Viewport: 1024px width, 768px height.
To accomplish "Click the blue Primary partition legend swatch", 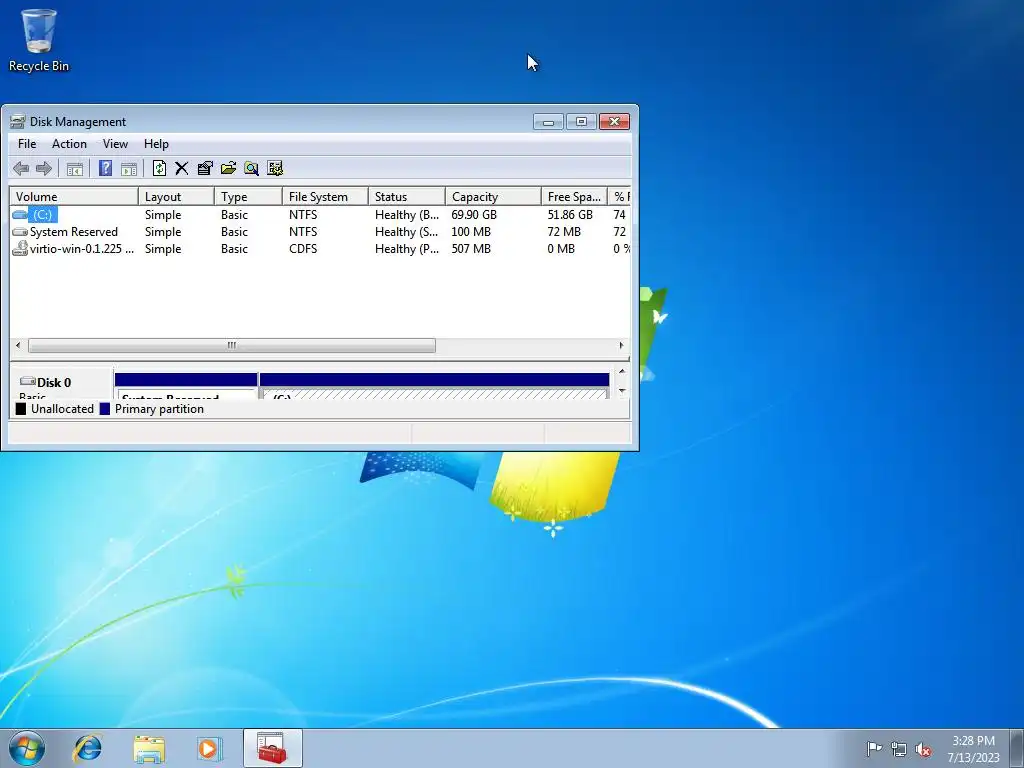I will 104,409.
